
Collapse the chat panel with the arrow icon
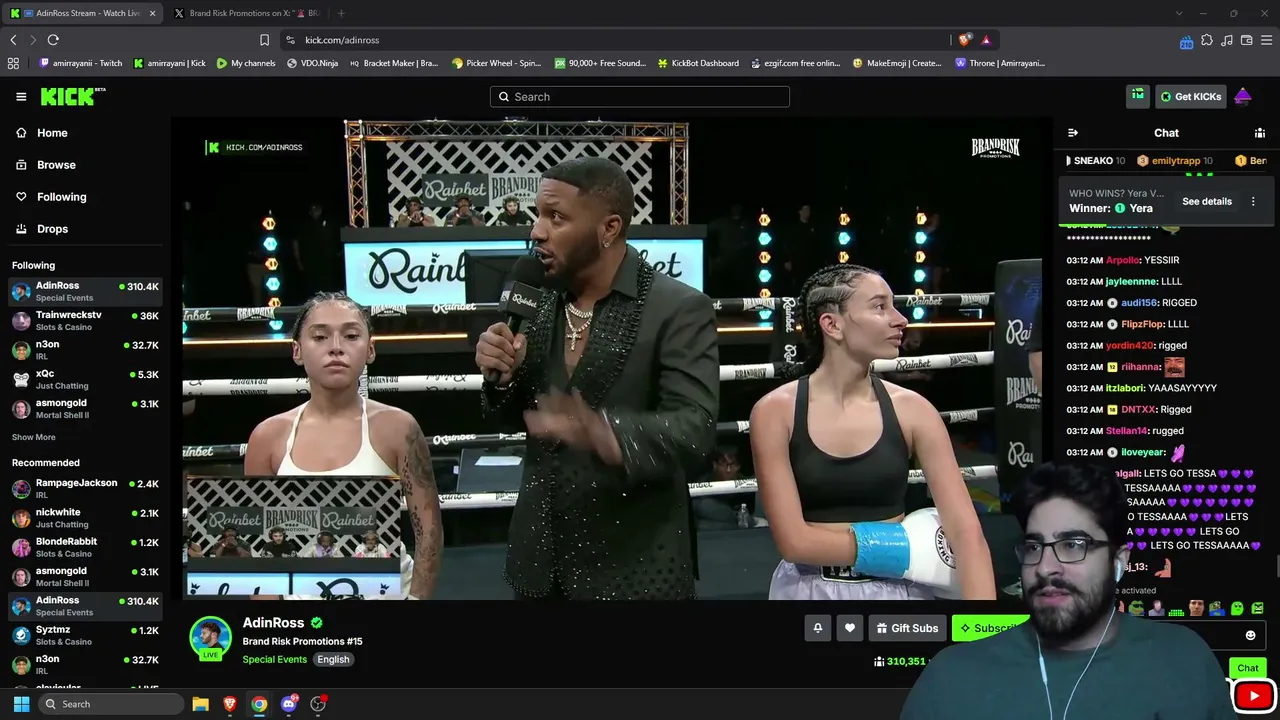coord(1073,133)
